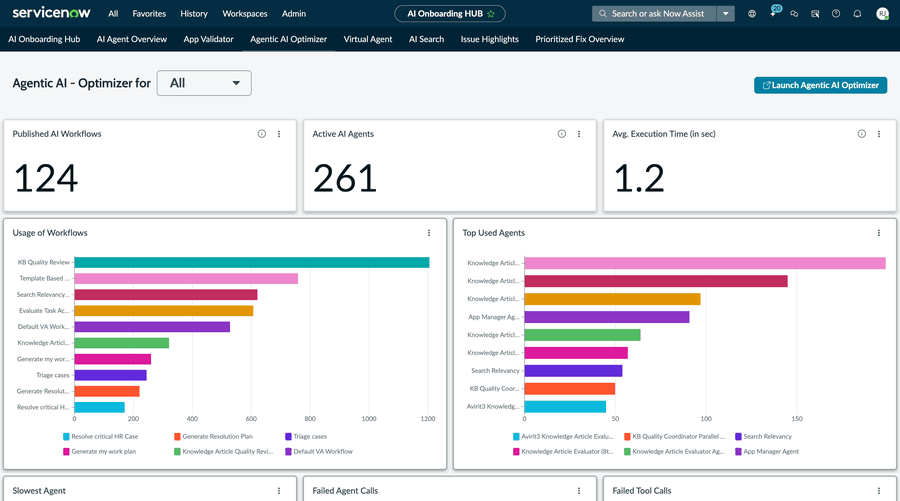Click the KB Quality Review teal bar
This screenshot has width=900, height=501.
(251, 262)
